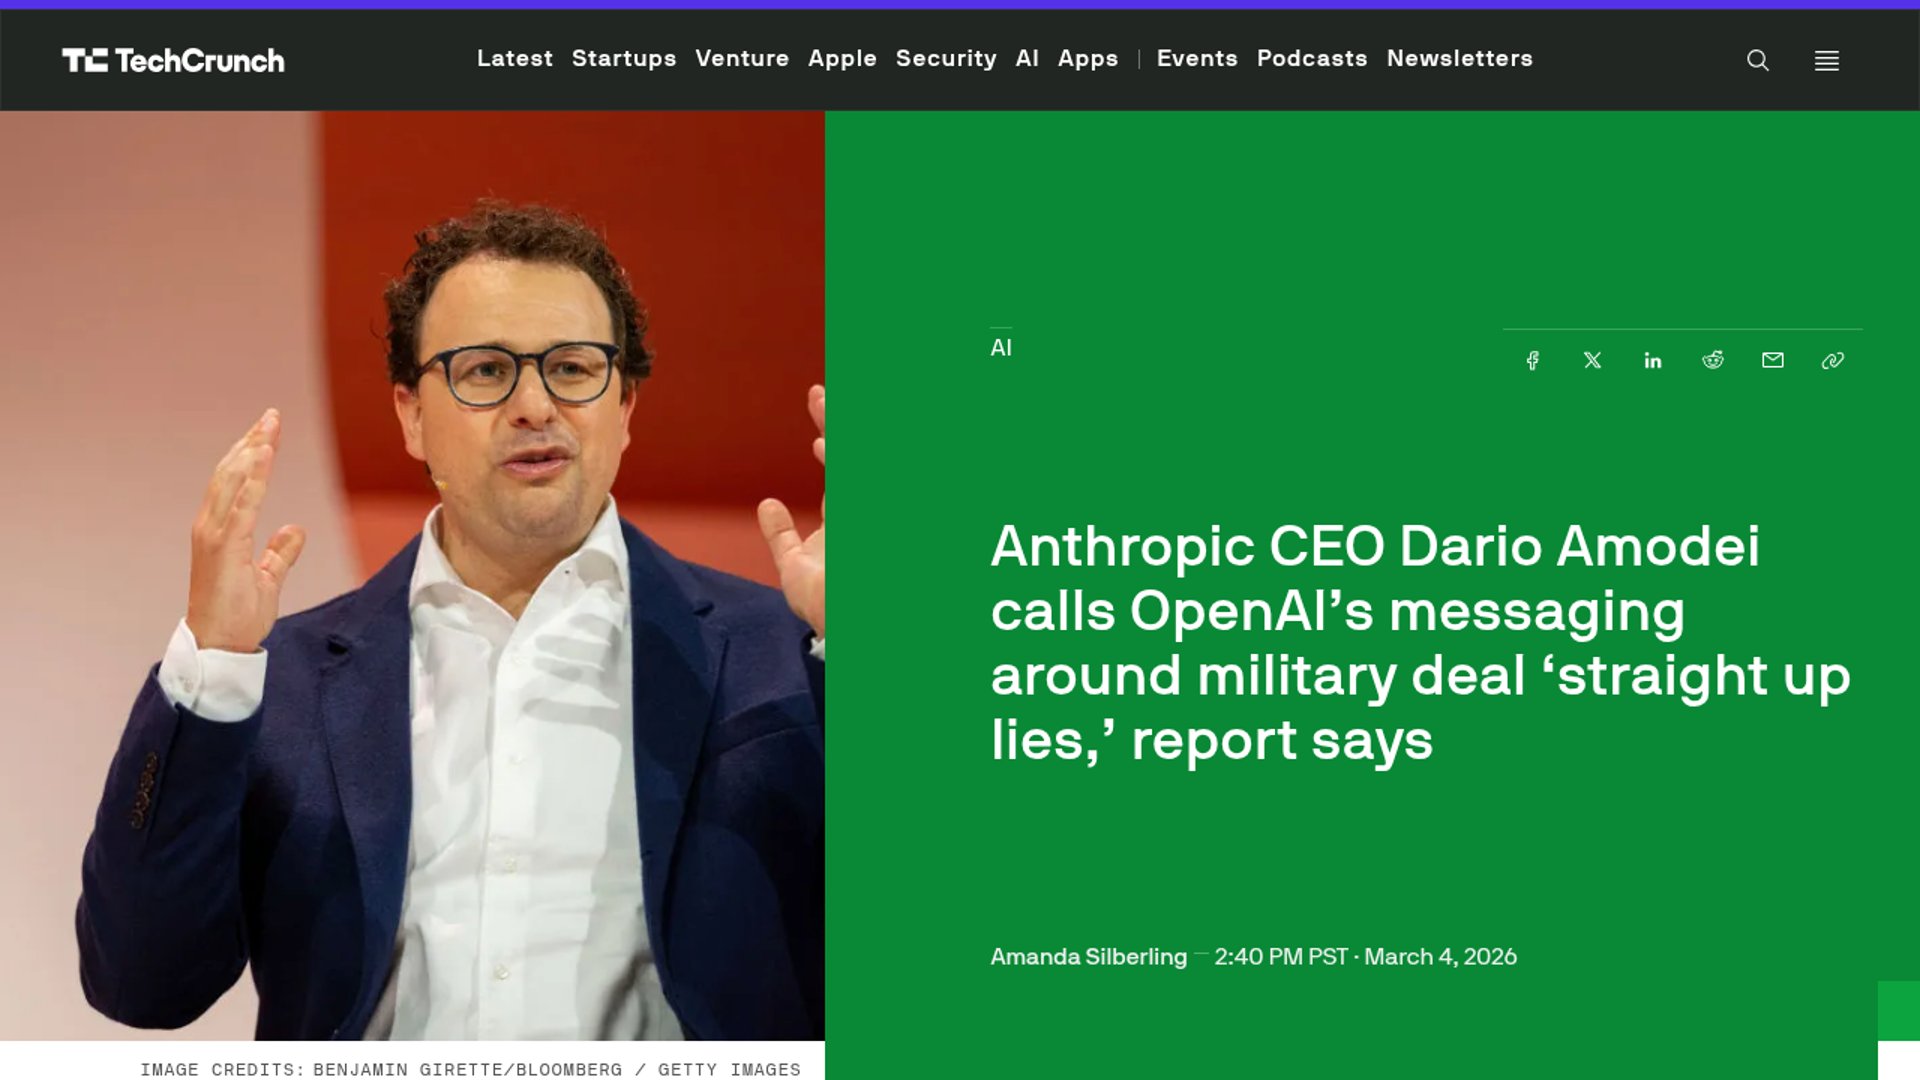Image resolution: width=1920 pixels, height=1080 pixels.
Task: Share article via email icon
Action: click(1772, 360)
